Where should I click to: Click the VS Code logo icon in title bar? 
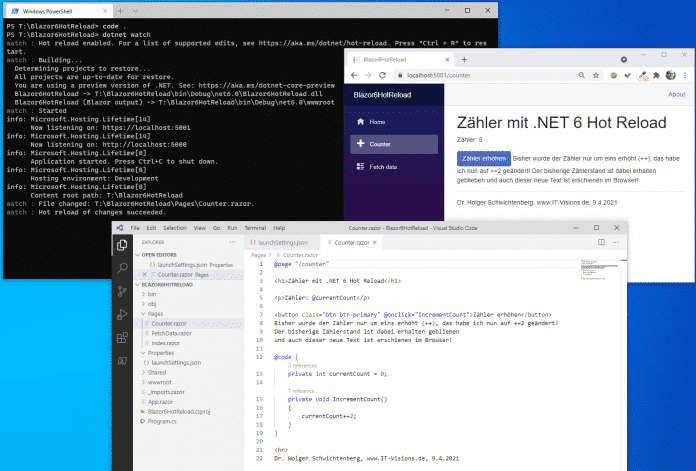click(120, 228)
